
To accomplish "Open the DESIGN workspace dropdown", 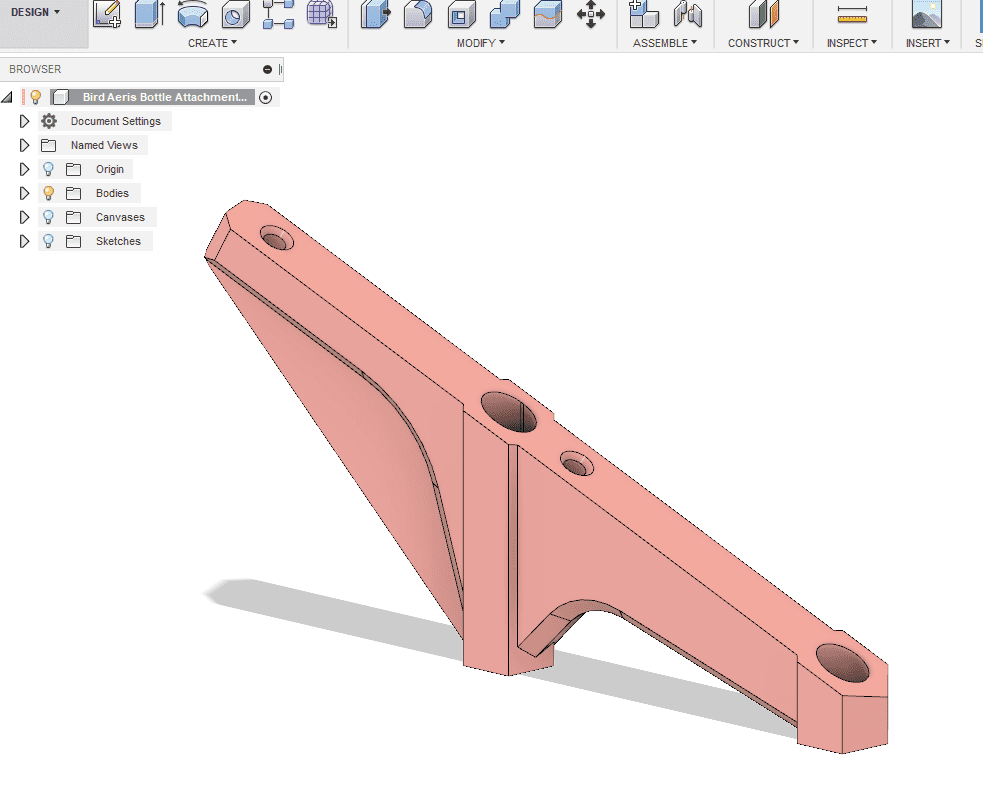I will [36, 12].
